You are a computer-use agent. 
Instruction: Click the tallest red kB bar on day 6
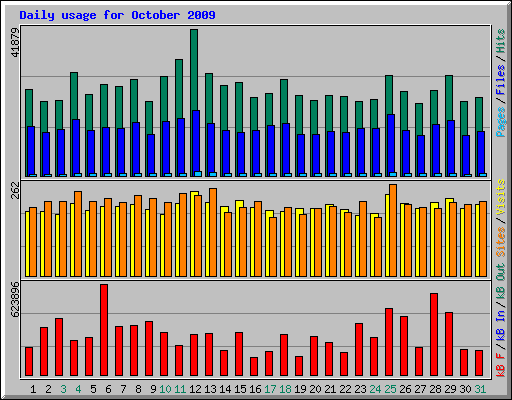[104, 330]
